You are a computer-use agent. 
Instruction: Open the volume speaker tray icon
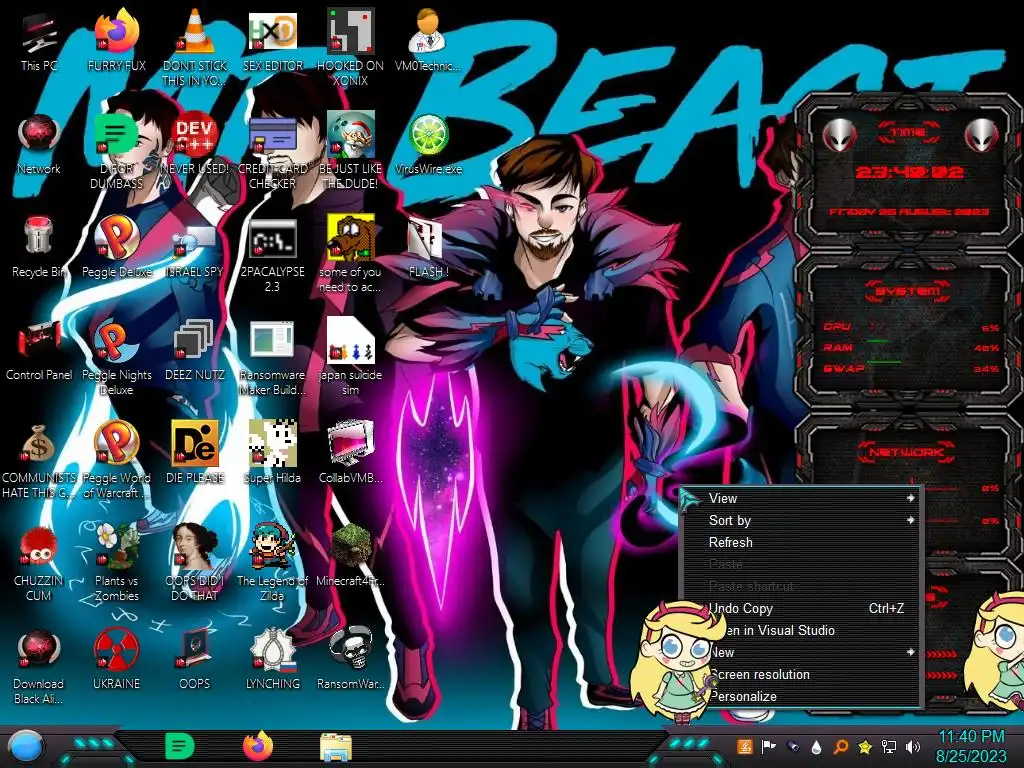pos(913,746)
